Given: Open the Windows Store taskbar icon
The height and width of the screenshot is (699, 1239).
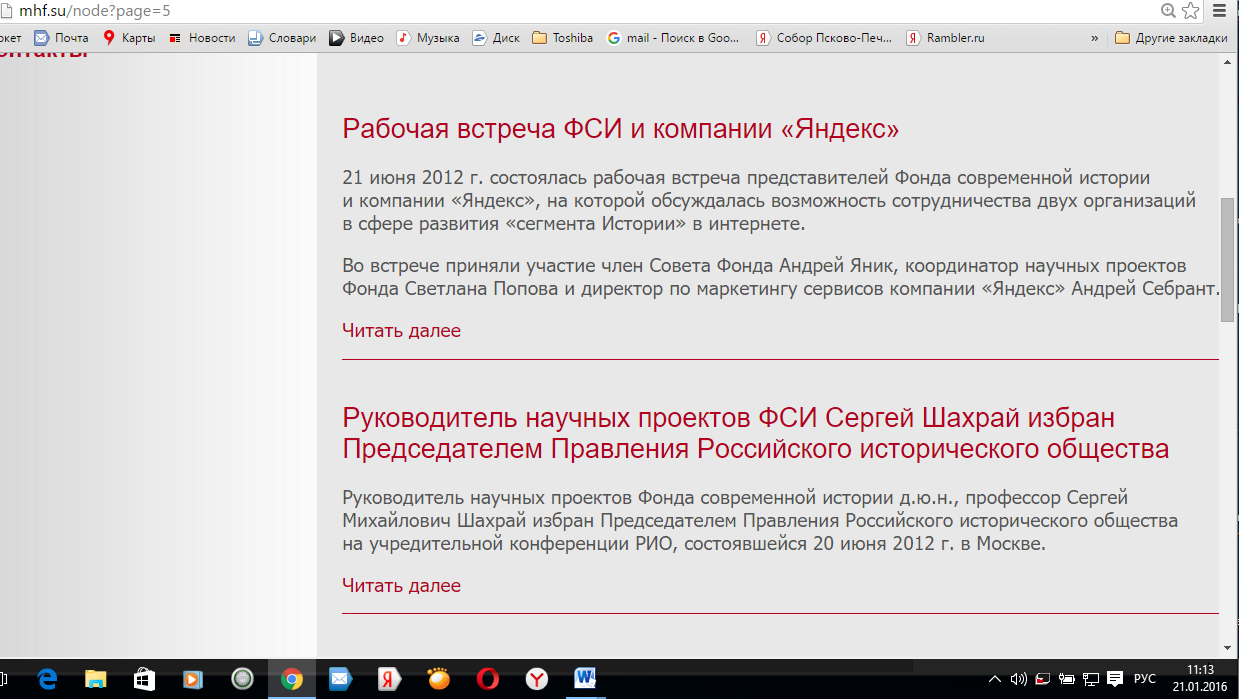Looking at the screenshot, I should pyautogui.click(x=144, y=679).
